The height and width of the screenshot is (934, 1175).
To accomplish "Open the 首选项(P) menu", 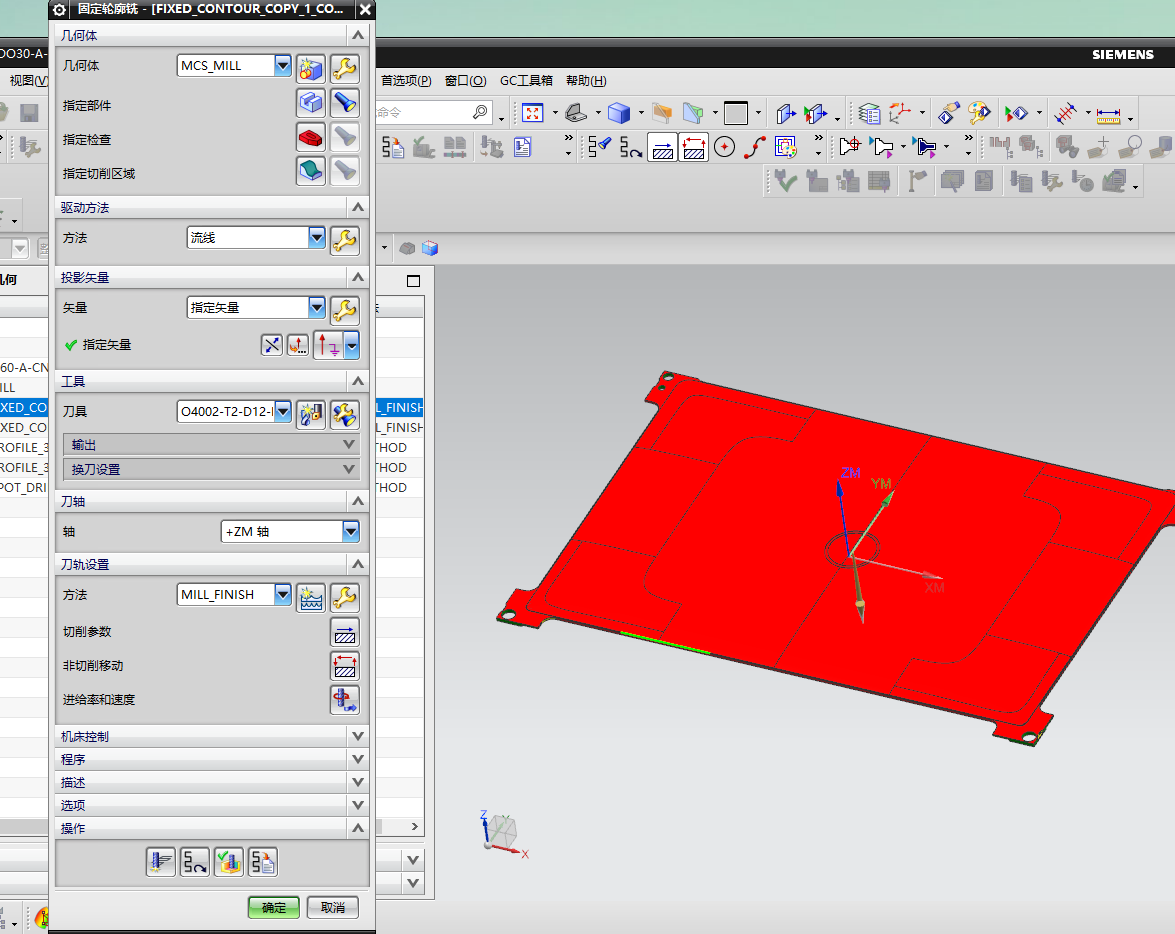I will pos(406,80).
